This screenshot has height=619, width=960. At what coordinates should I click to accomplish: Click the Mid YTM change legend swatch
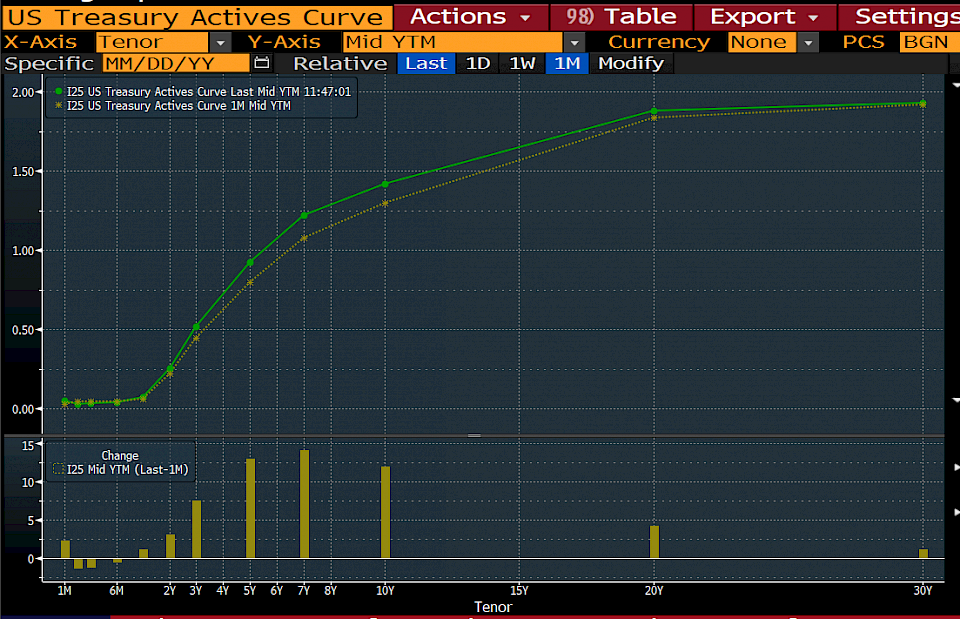(57, 469)
